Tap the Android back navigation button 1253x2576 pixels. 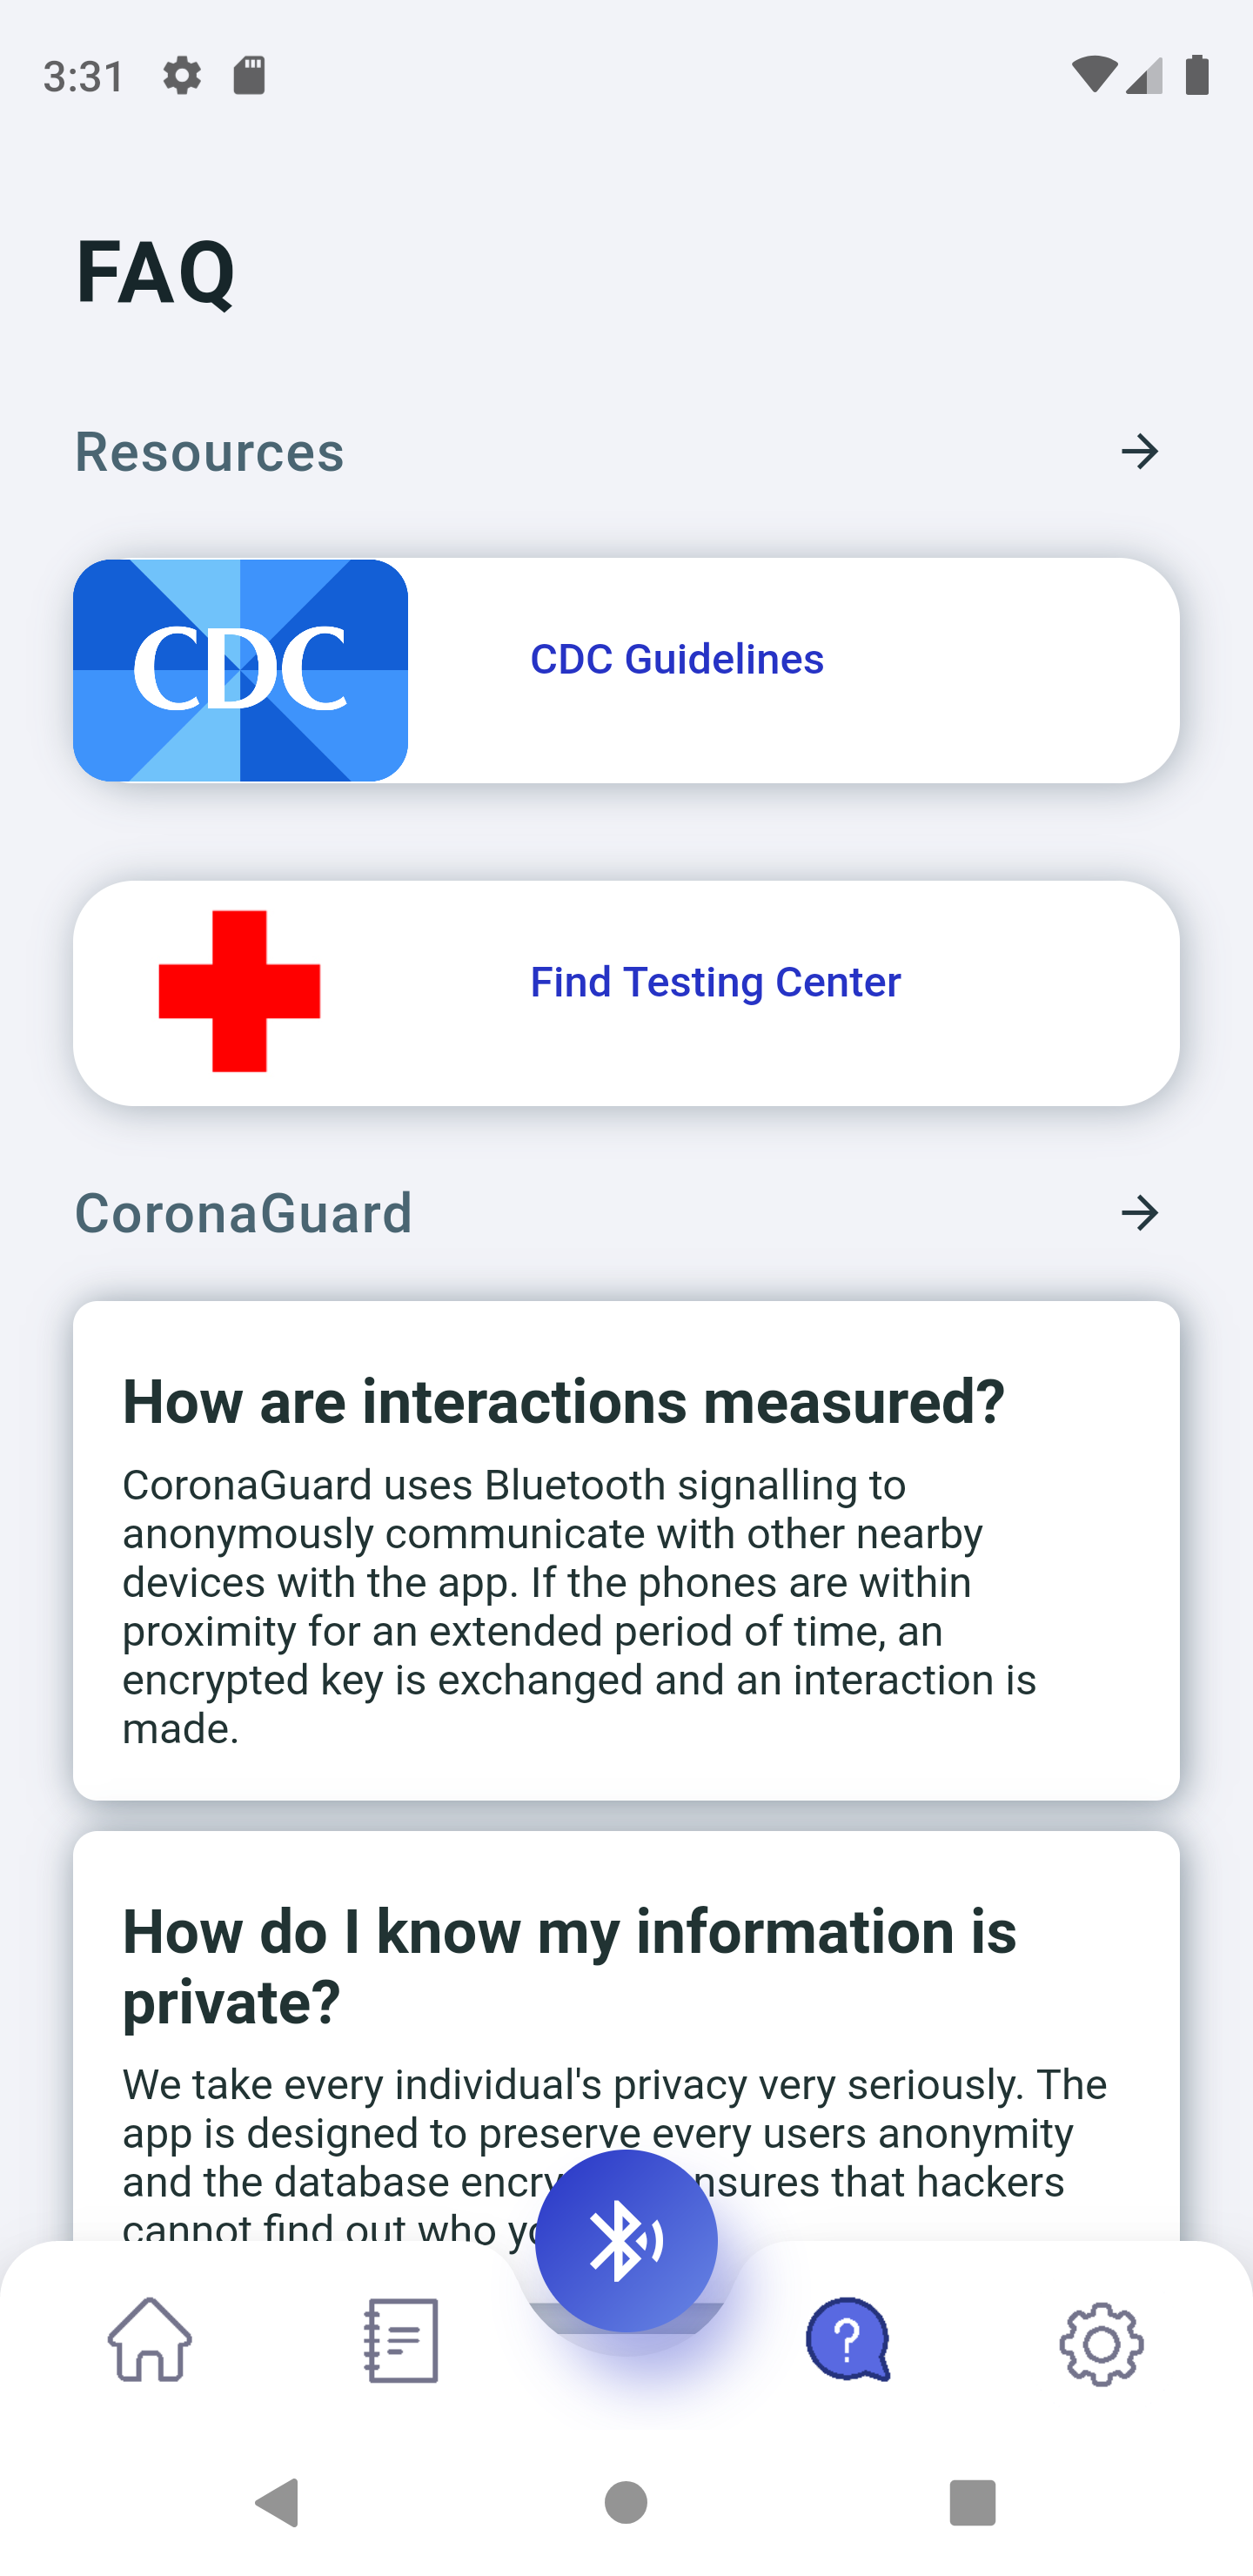coord(278,2503)
